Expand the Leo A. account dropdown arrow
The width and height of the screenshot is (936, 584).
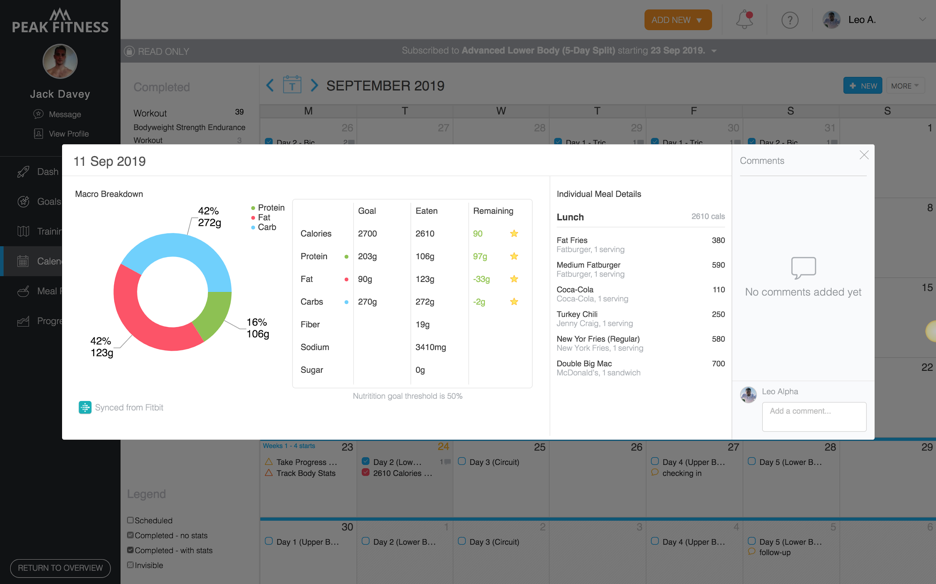pos(922,20)
